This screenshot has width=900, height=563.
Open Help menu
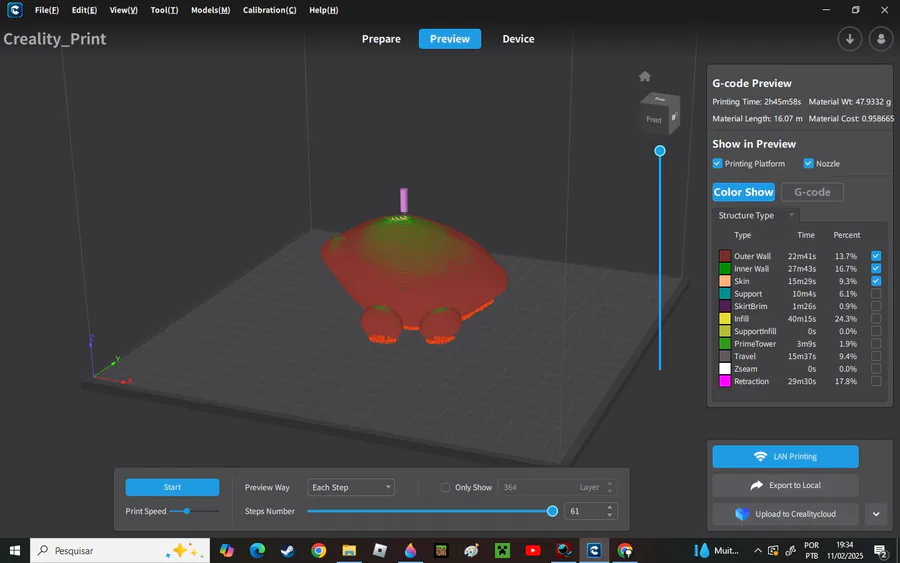pyautogui.click(x=323, y=10)
